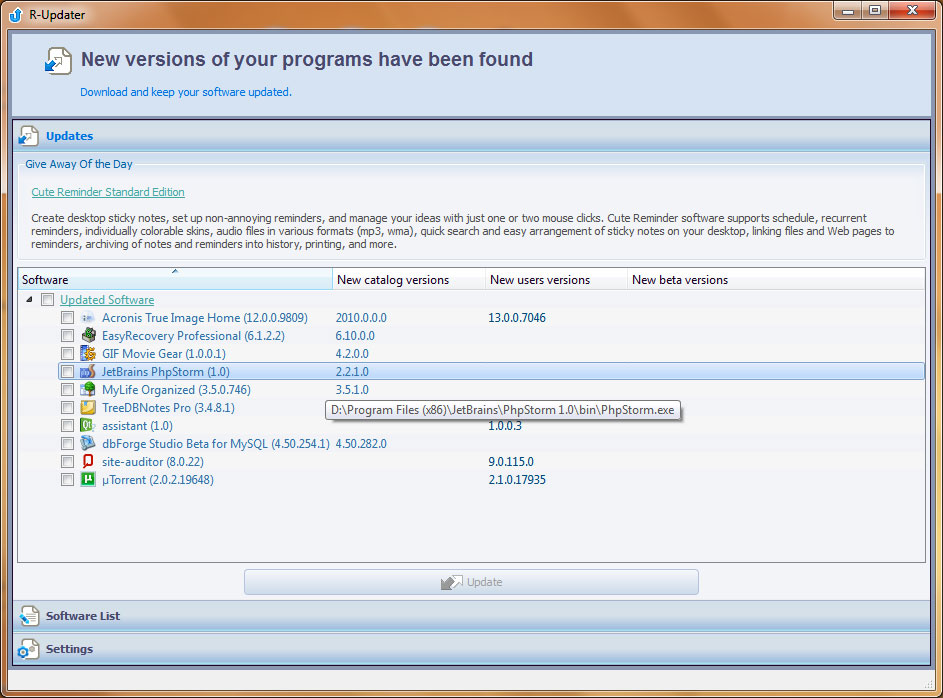Check the dbForge Studio Beta checkbox
Viewport: 943px width, 698px height.
67,444
